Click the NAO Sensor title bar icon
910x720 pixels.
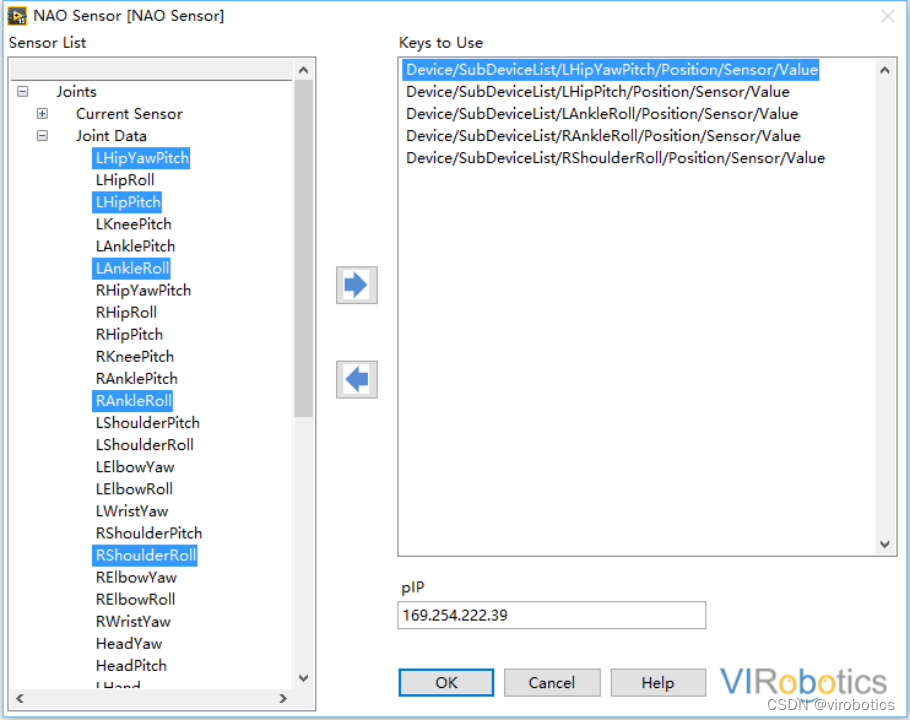pos(17,16)
